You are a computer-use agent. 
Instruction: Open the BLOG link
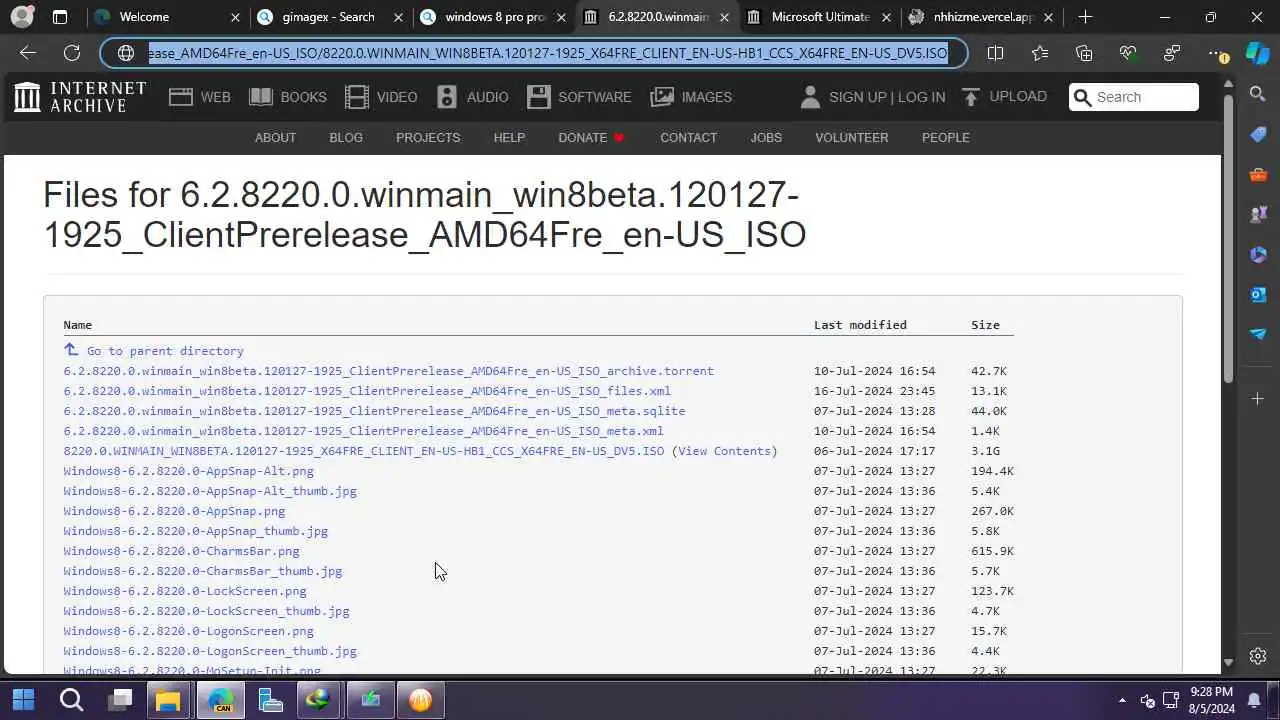(346, 137)
